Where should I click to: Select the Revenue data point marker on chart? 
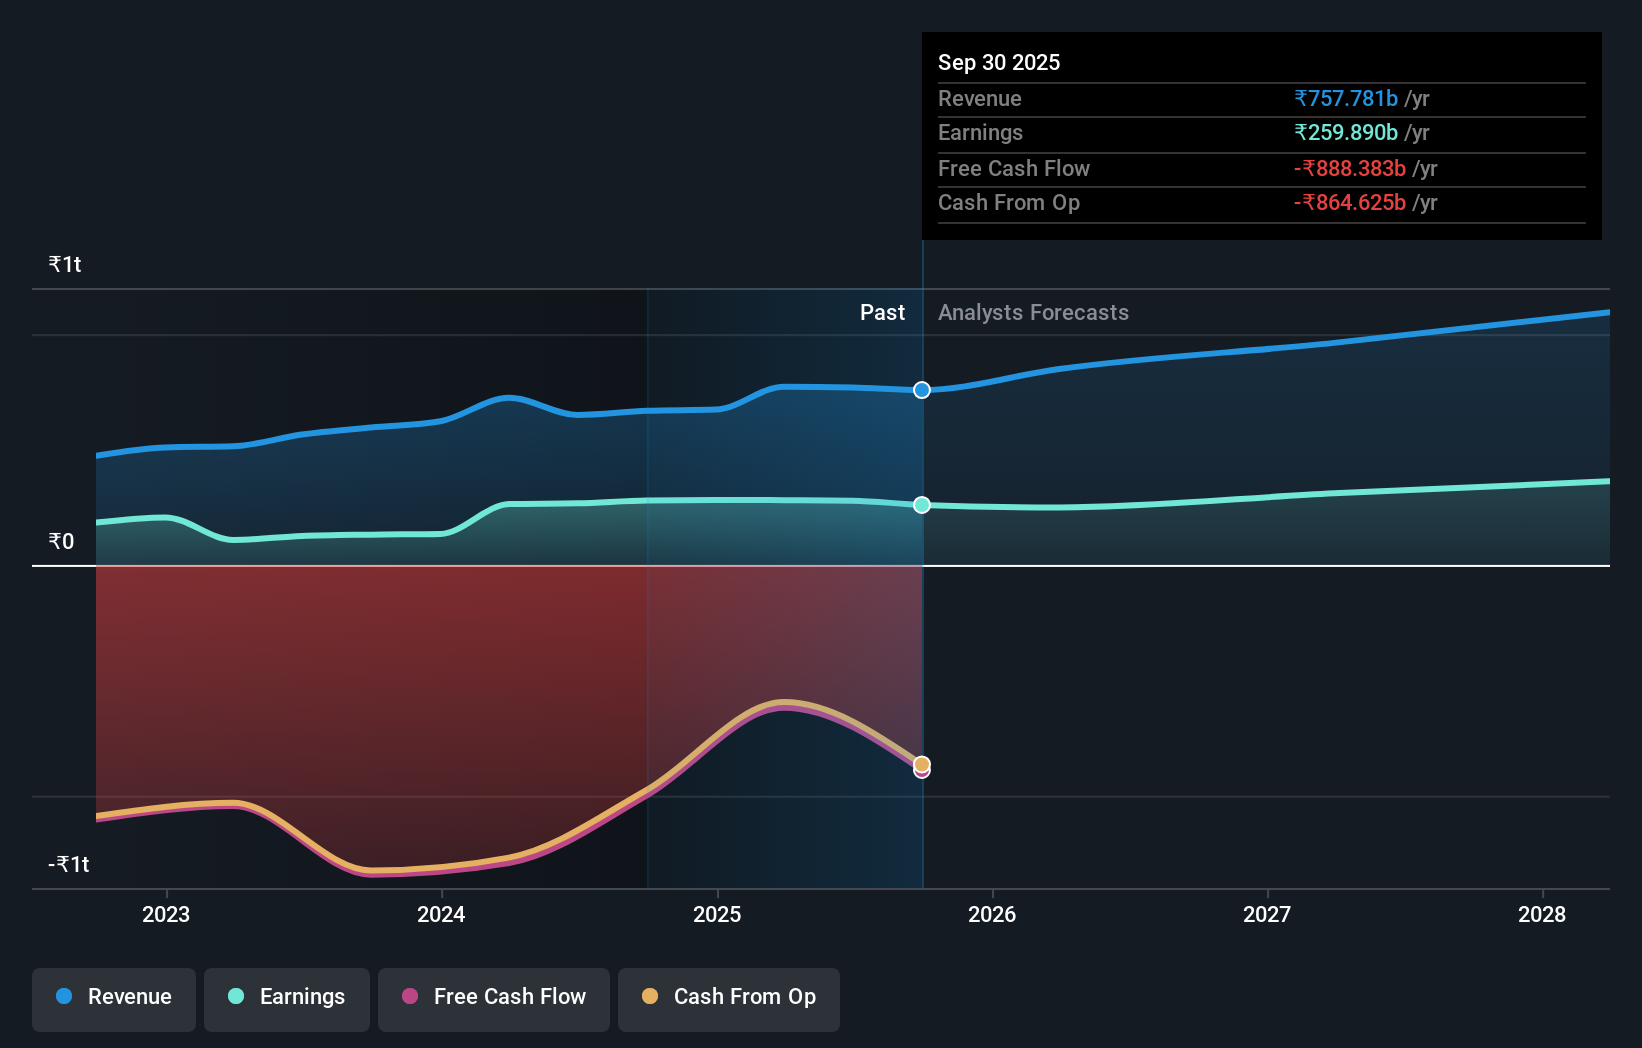(921, 390)
